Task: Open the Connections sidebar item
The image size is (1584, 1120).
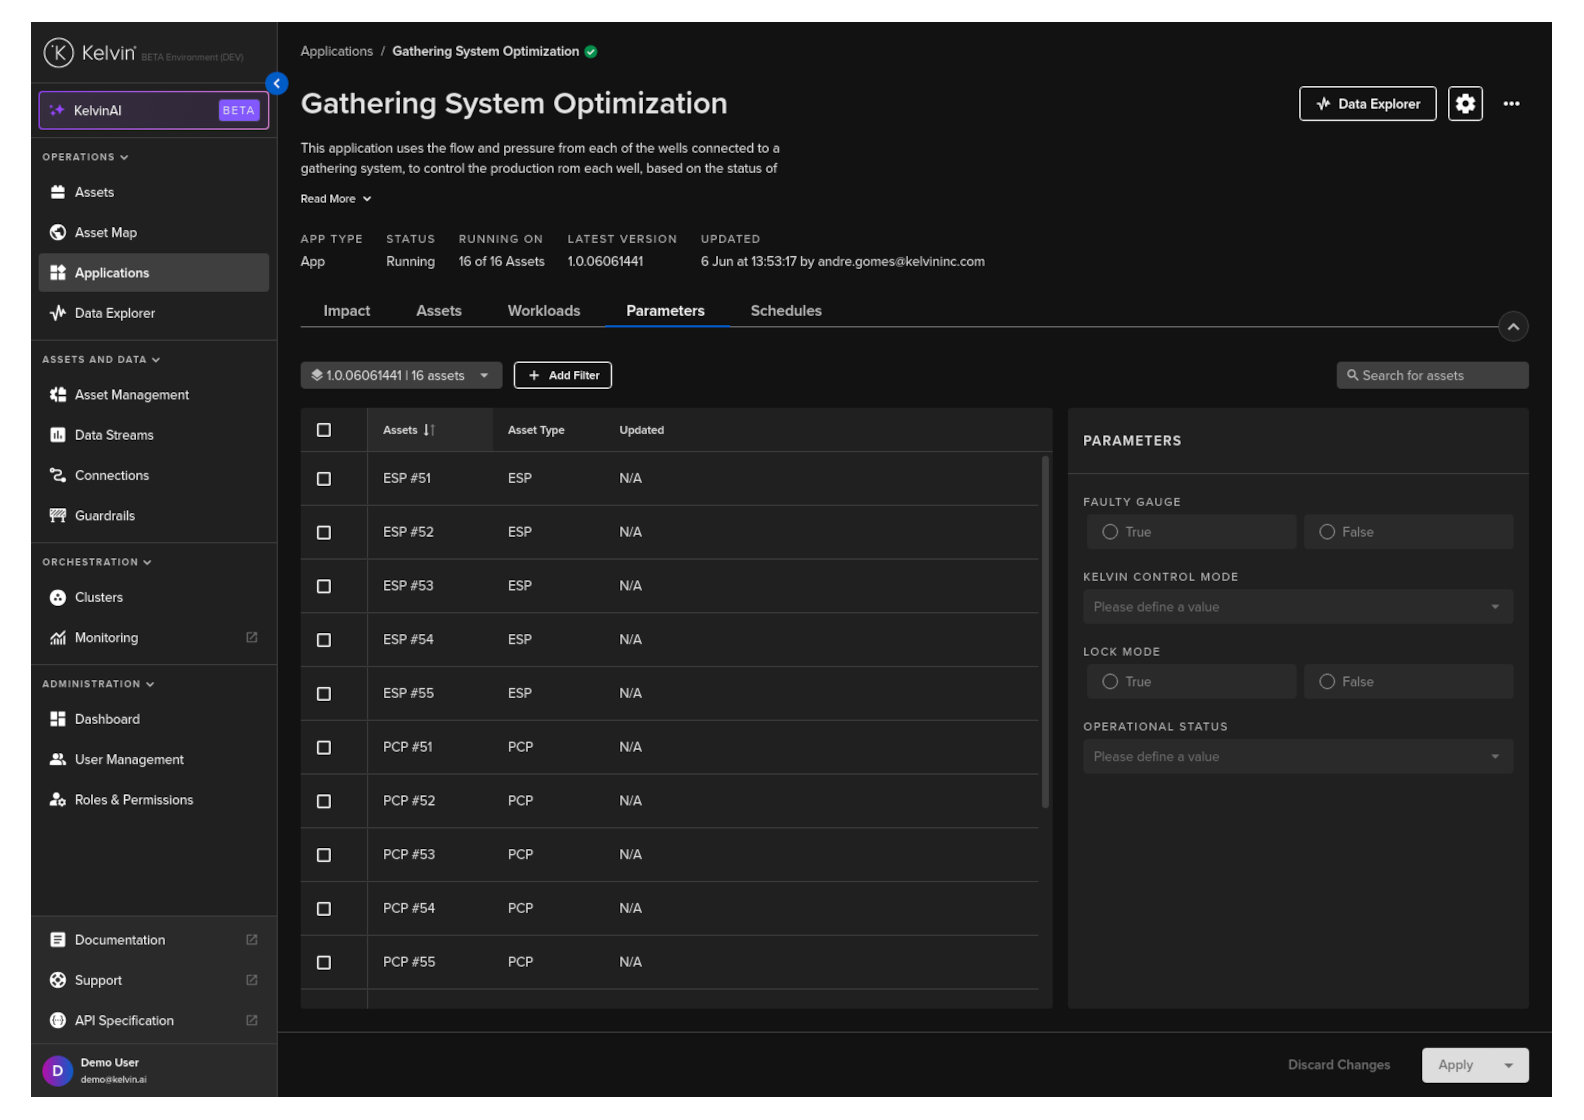Action: 111,476
